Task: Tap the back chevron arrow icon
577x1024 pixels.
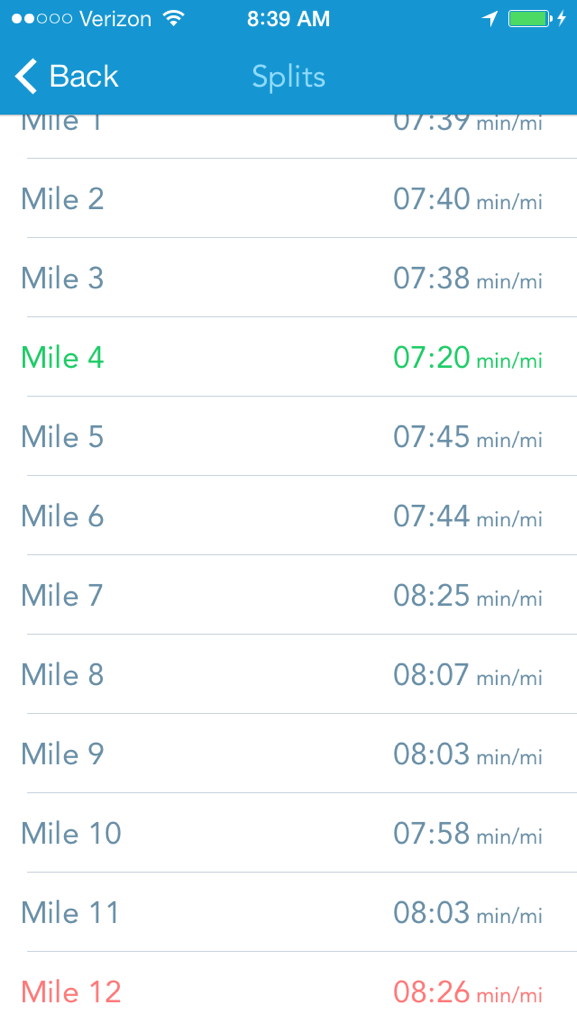Action: pos(24,76)
